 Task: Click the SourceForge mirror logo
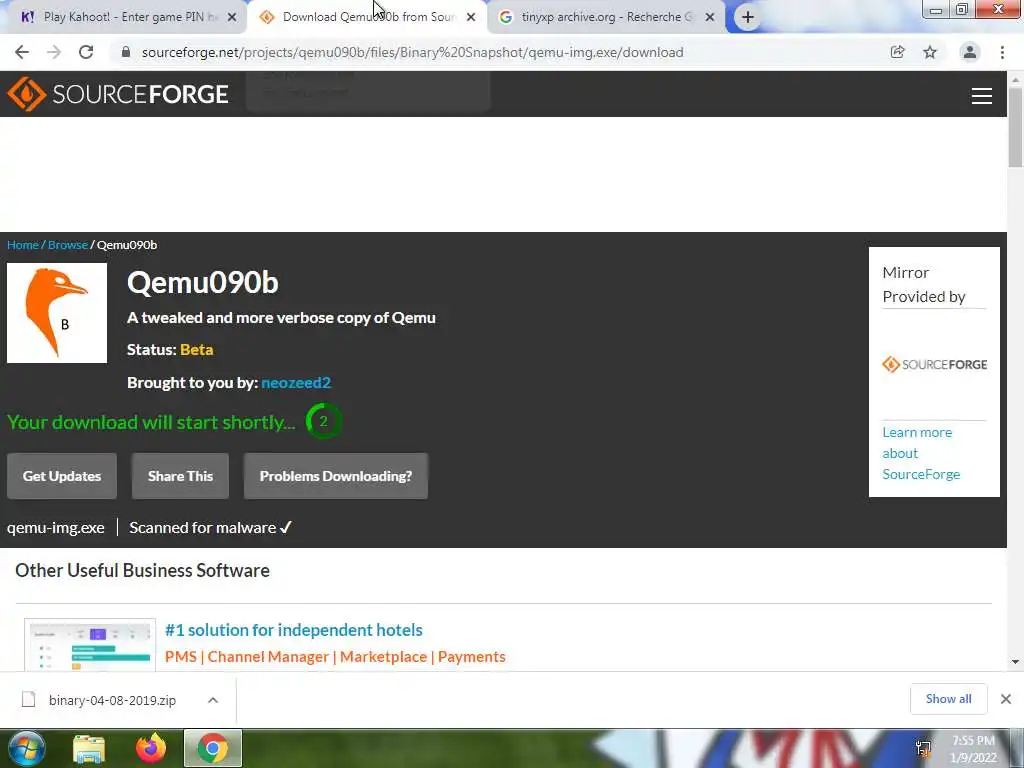935,364
